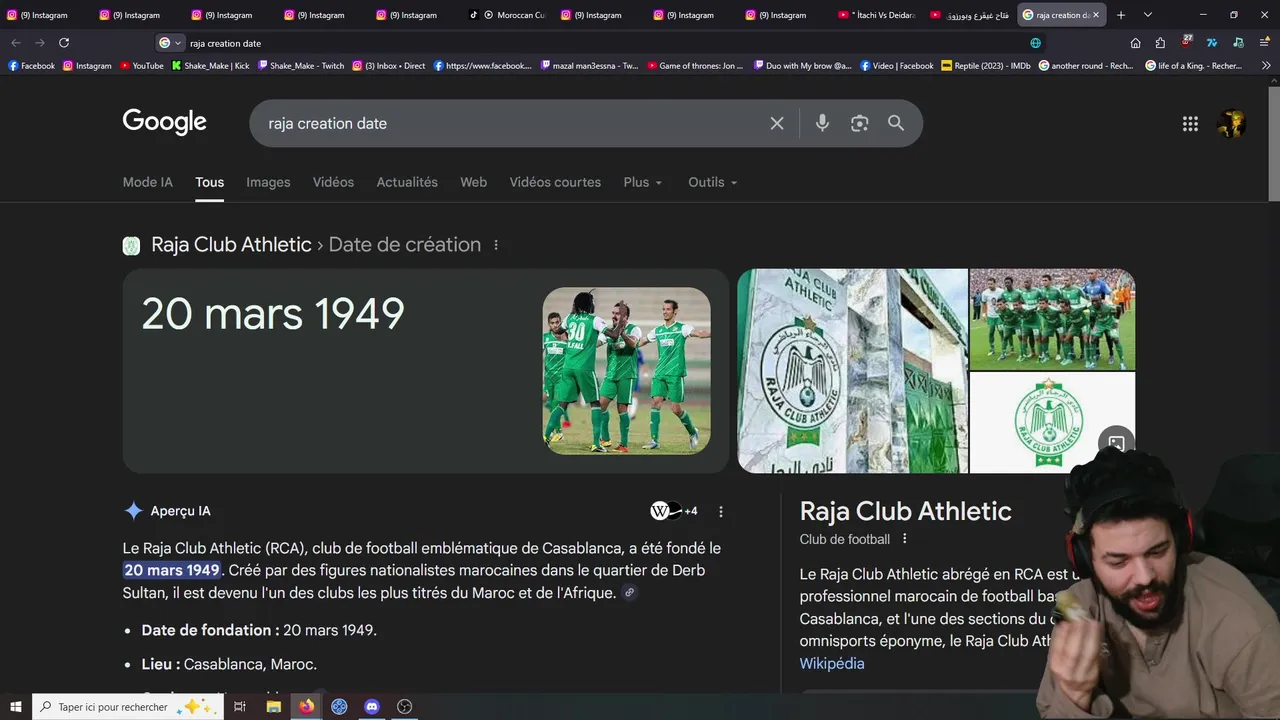
Task: Click Windows search box Taper ici pour rechercher
Action: coord(128,707)
